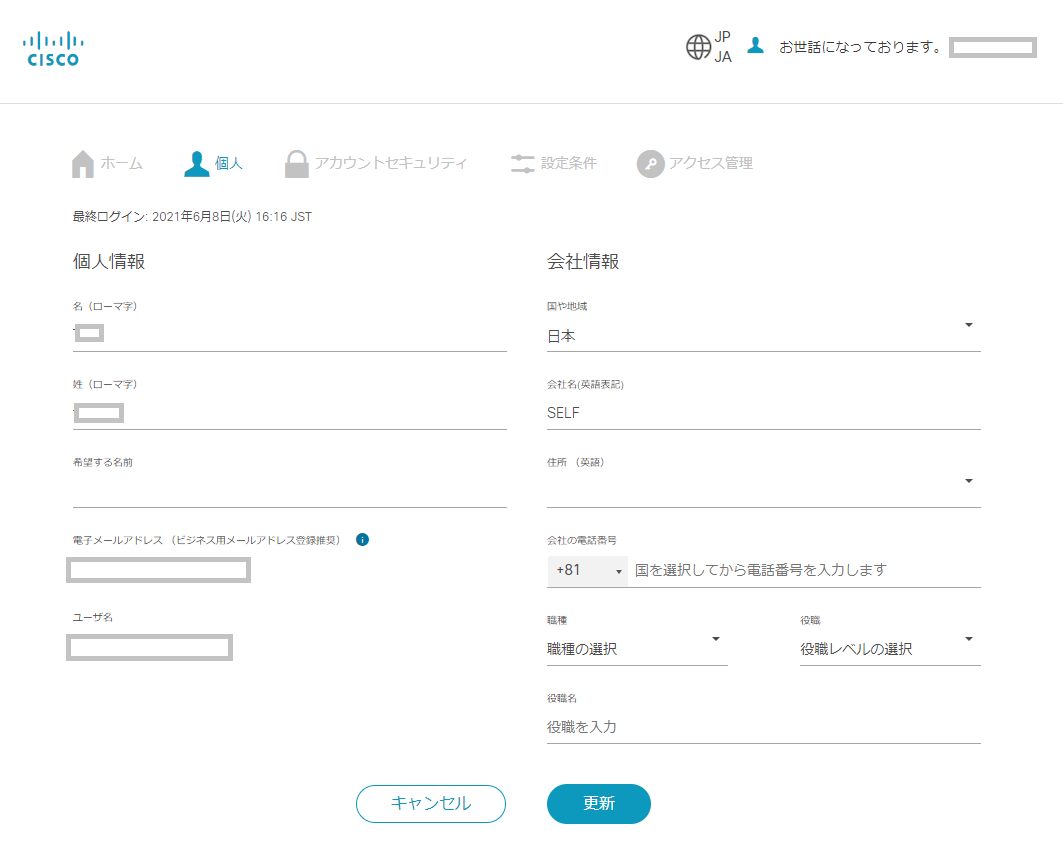Click the lock icon on アカウントセキュリティ
Screen dimensions: 1063x852
click(x=296, y=163)
